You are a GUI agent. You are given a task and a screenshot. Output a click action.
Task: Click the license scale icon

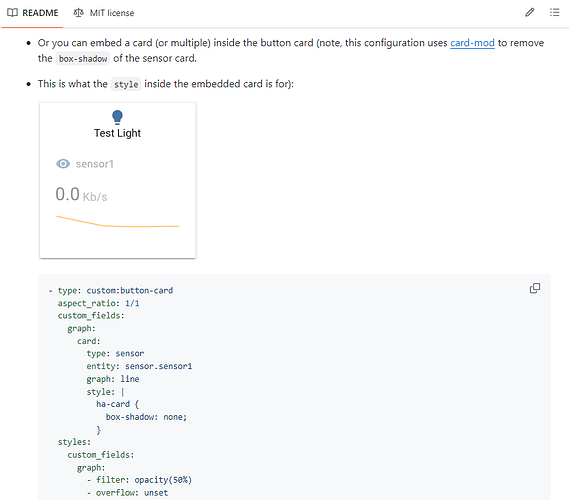click(x=78, y=13)
